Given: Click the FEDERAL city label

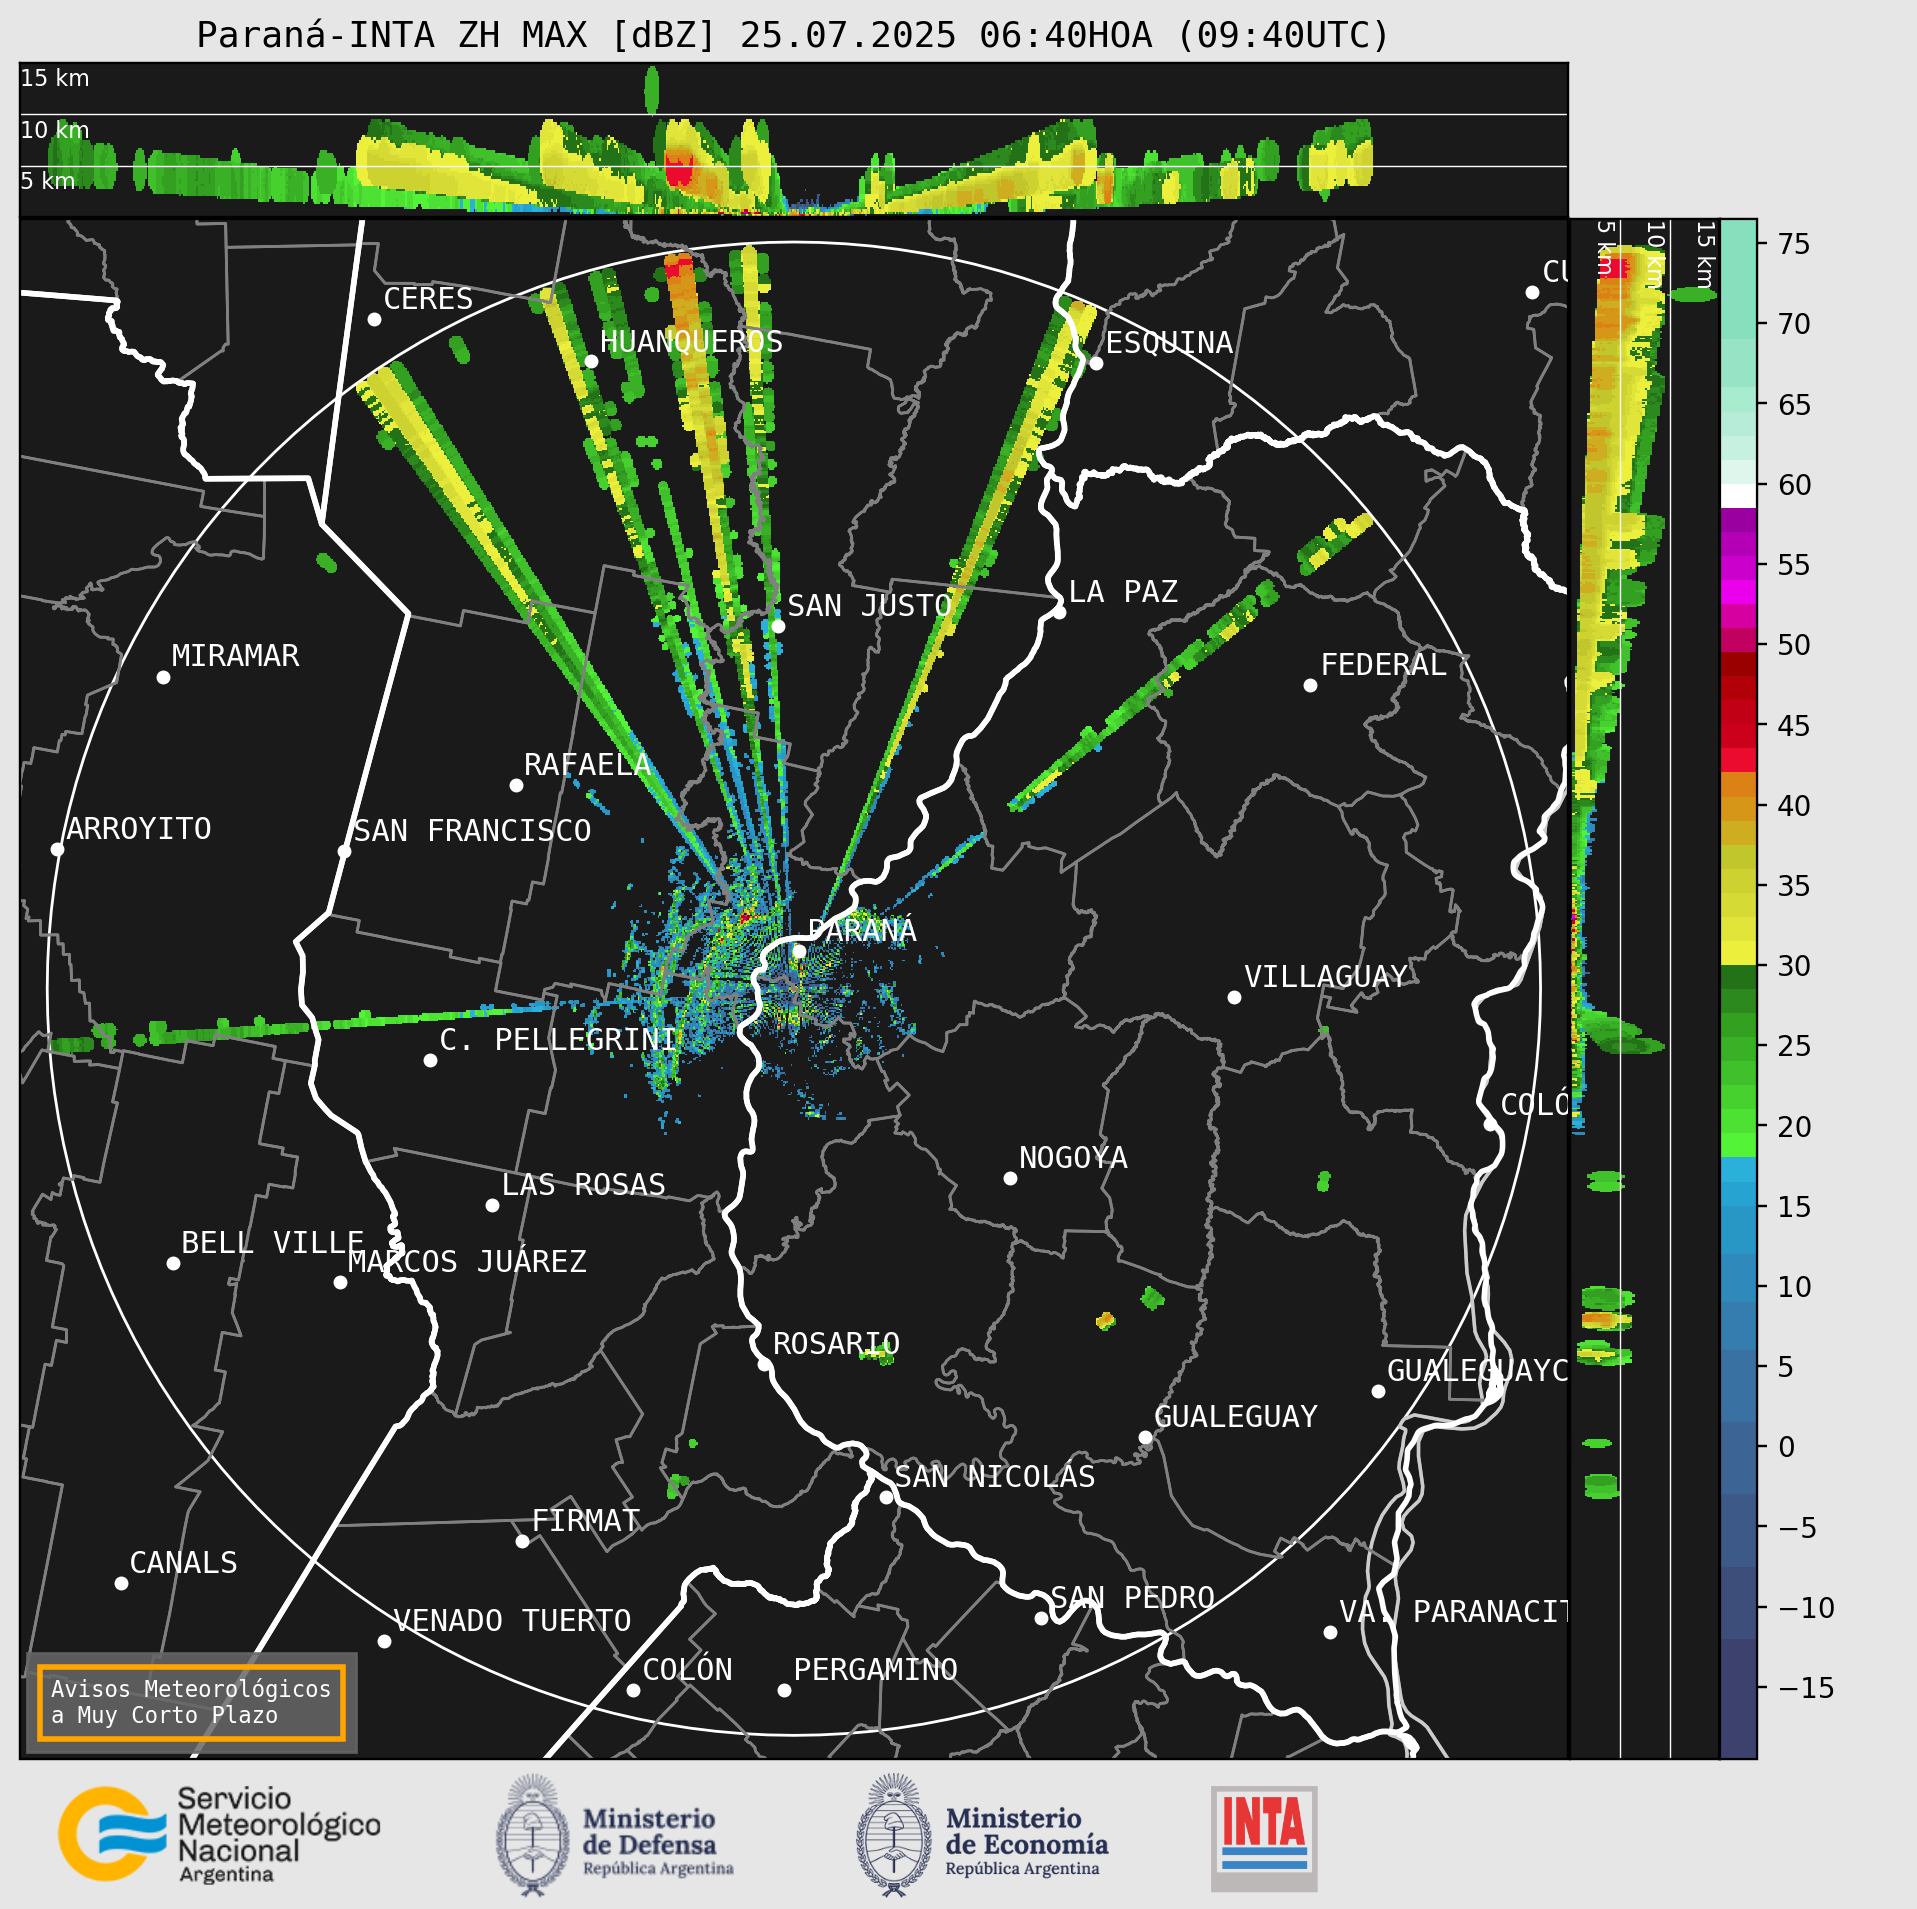Looking at the screenshot, I should coord(1384,664).
